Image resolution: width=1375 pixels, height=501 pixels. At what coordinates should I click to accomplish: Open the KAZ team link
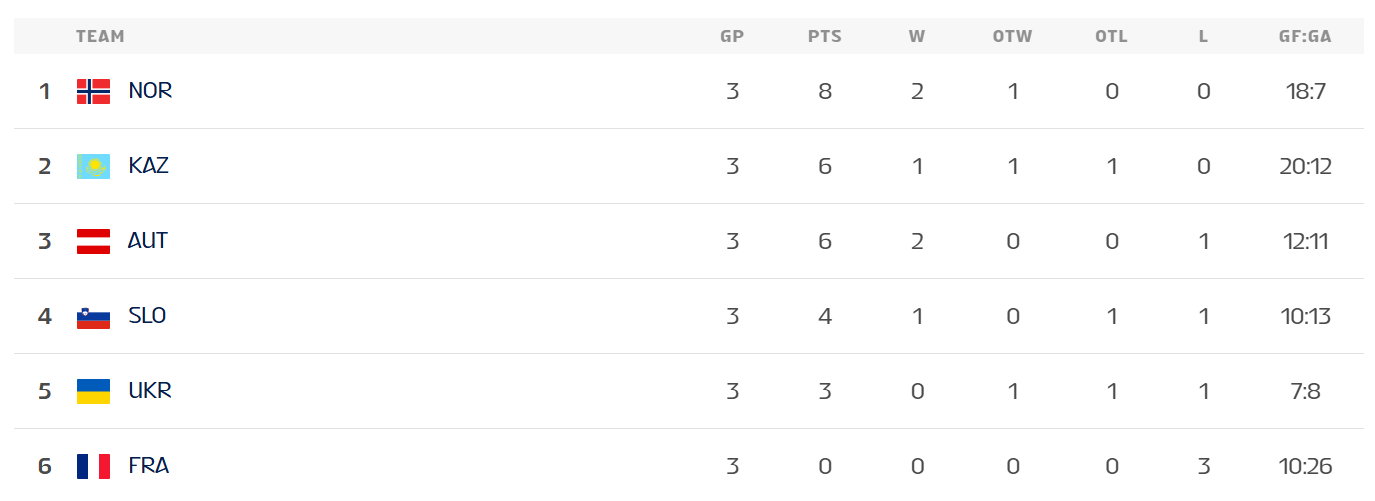pyautogui.click(x=148, y=166)
